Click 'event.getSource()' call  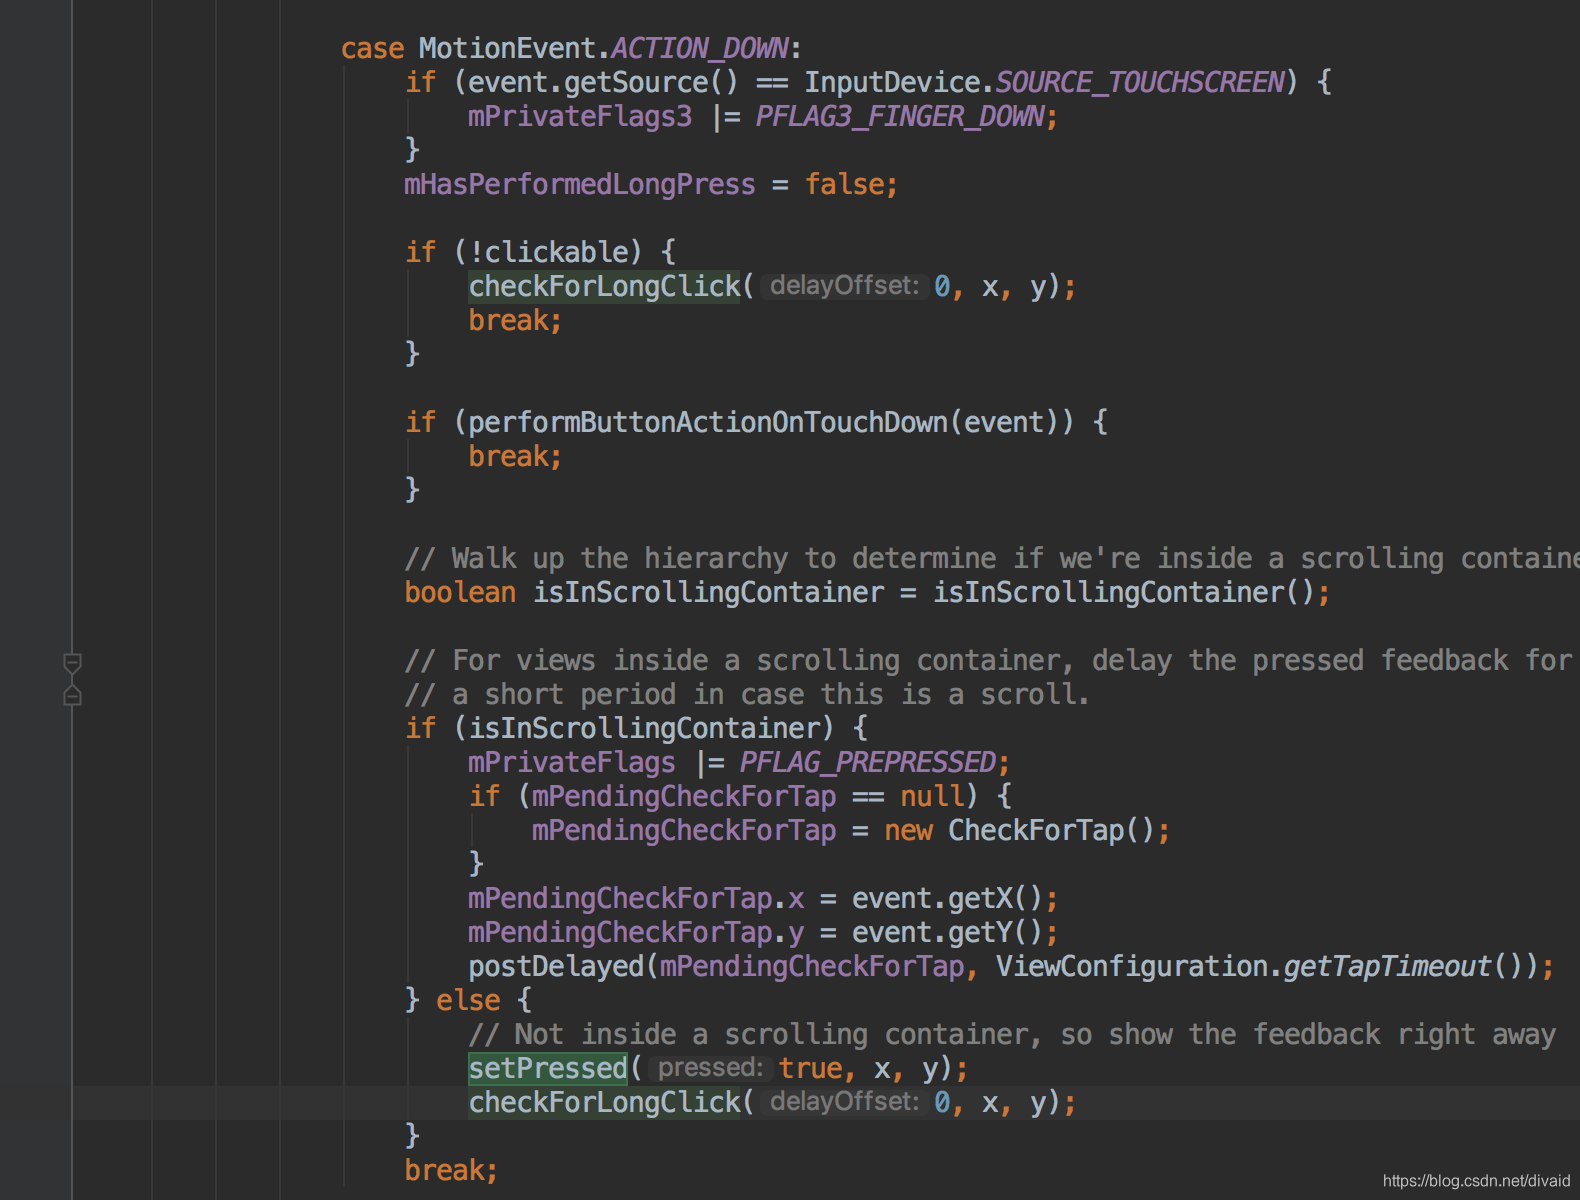click(x=603, y=82)
